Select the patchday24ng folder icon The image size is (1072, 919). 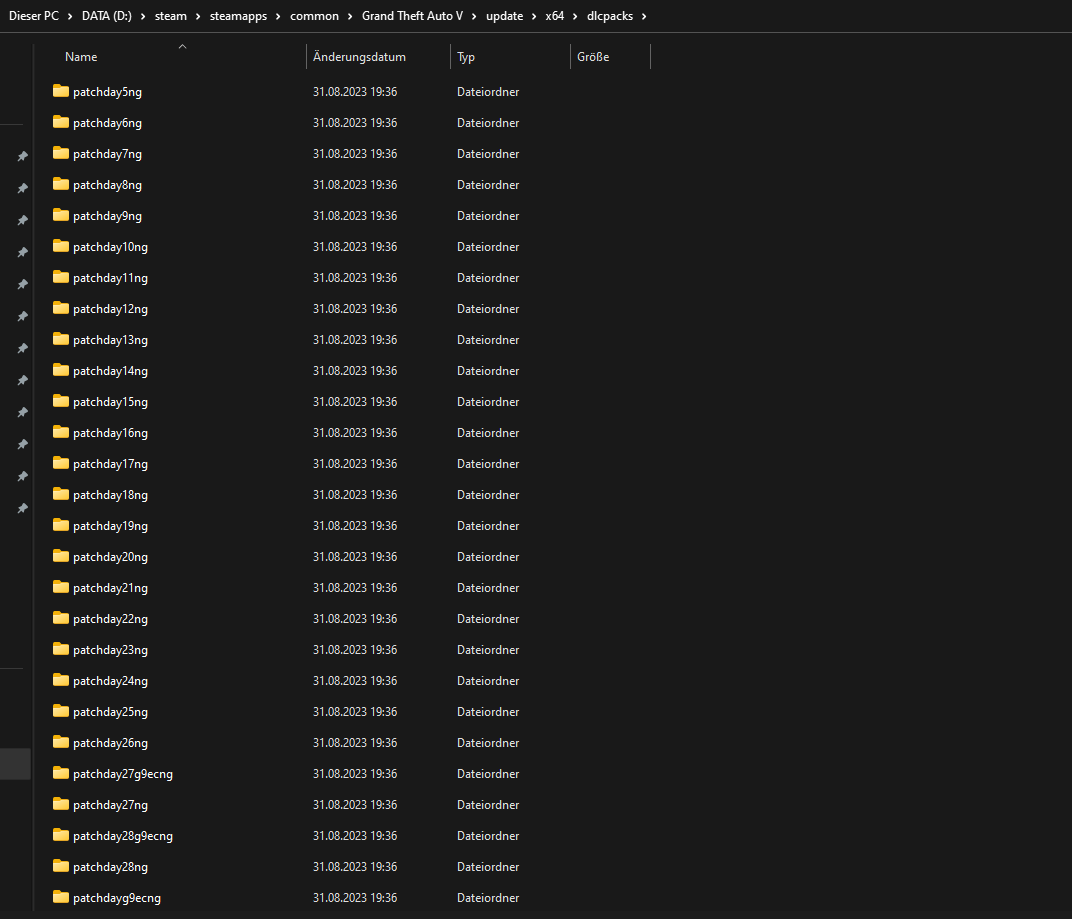click(61, 680)
